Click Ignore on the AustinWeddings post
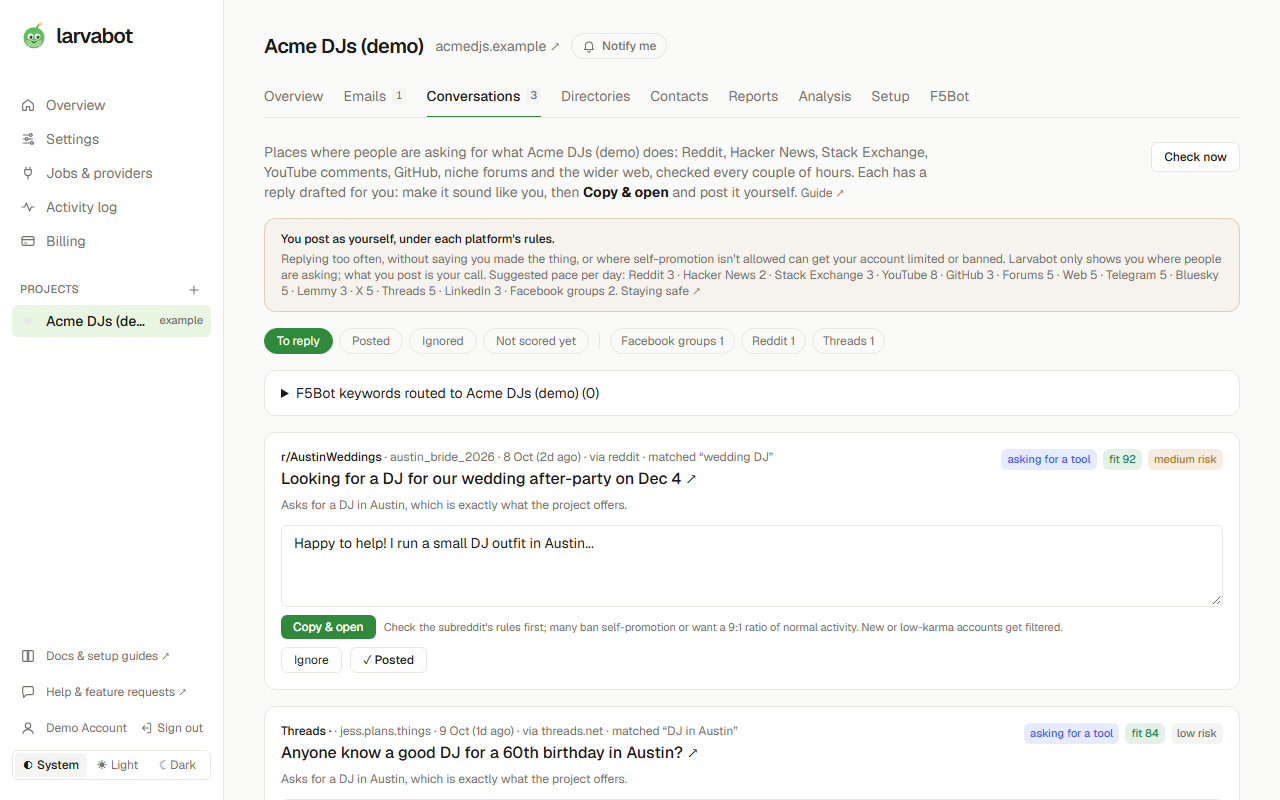Viewport: 1280px width, 800px height. [x=311, y=660]
